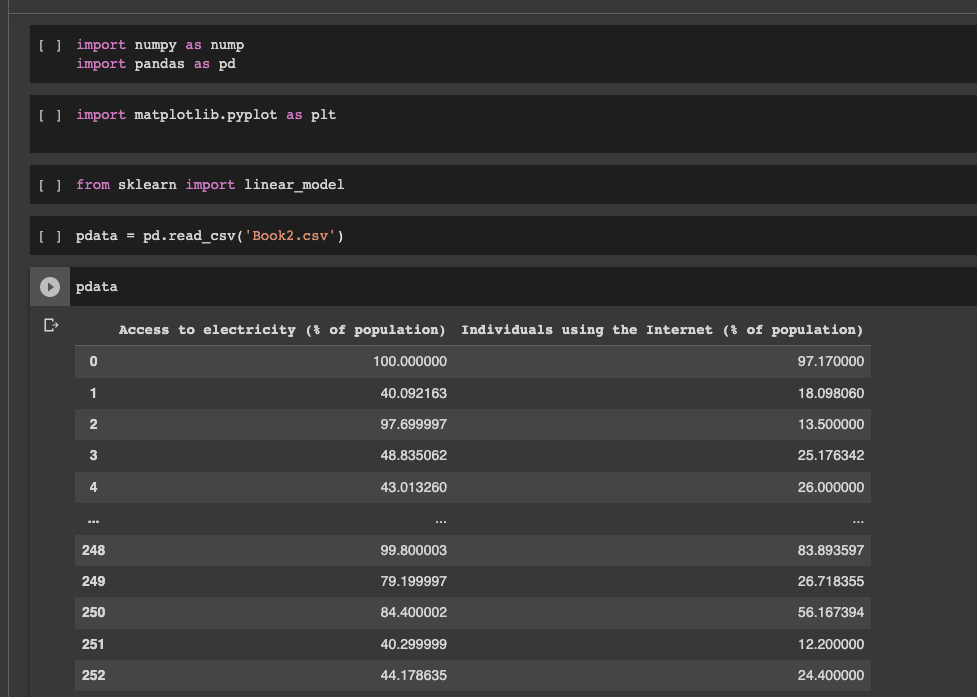Click the pd.read_csv('Book2.csv') code line

point(210,236)
